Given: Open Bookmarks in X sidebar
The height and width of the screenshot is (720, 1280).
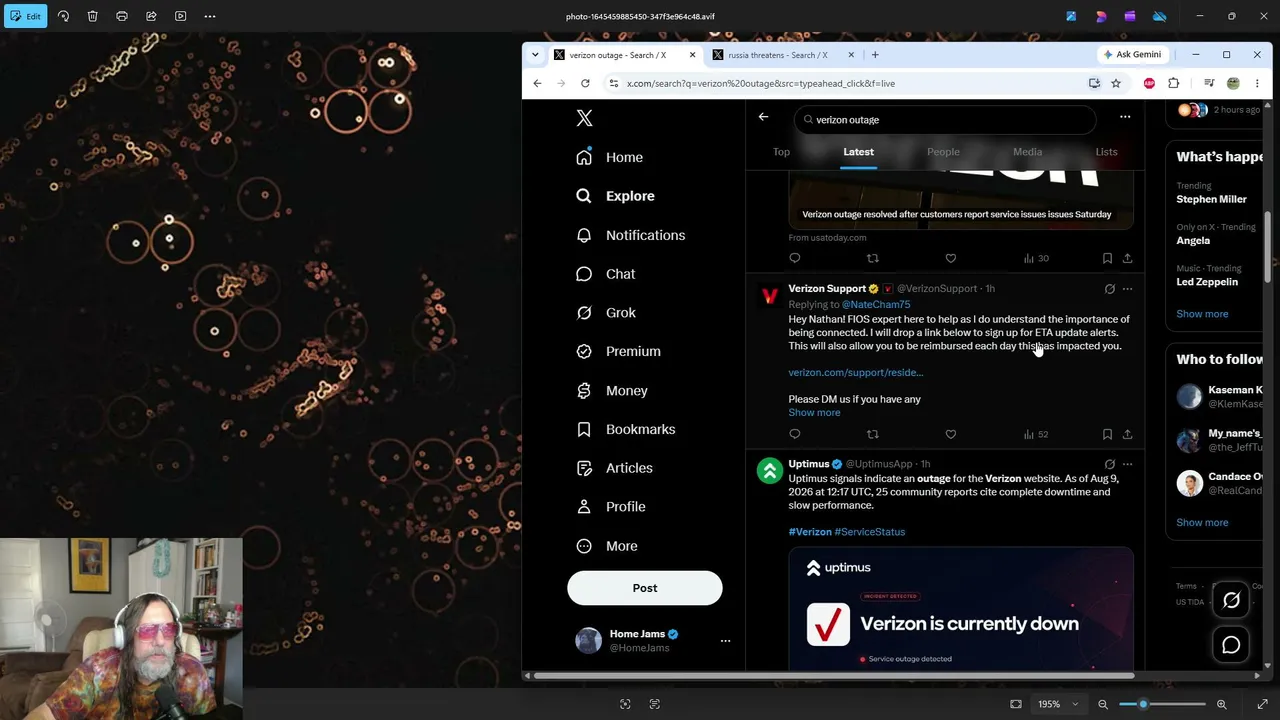Looking at the screenshot, I should (626, 429).
